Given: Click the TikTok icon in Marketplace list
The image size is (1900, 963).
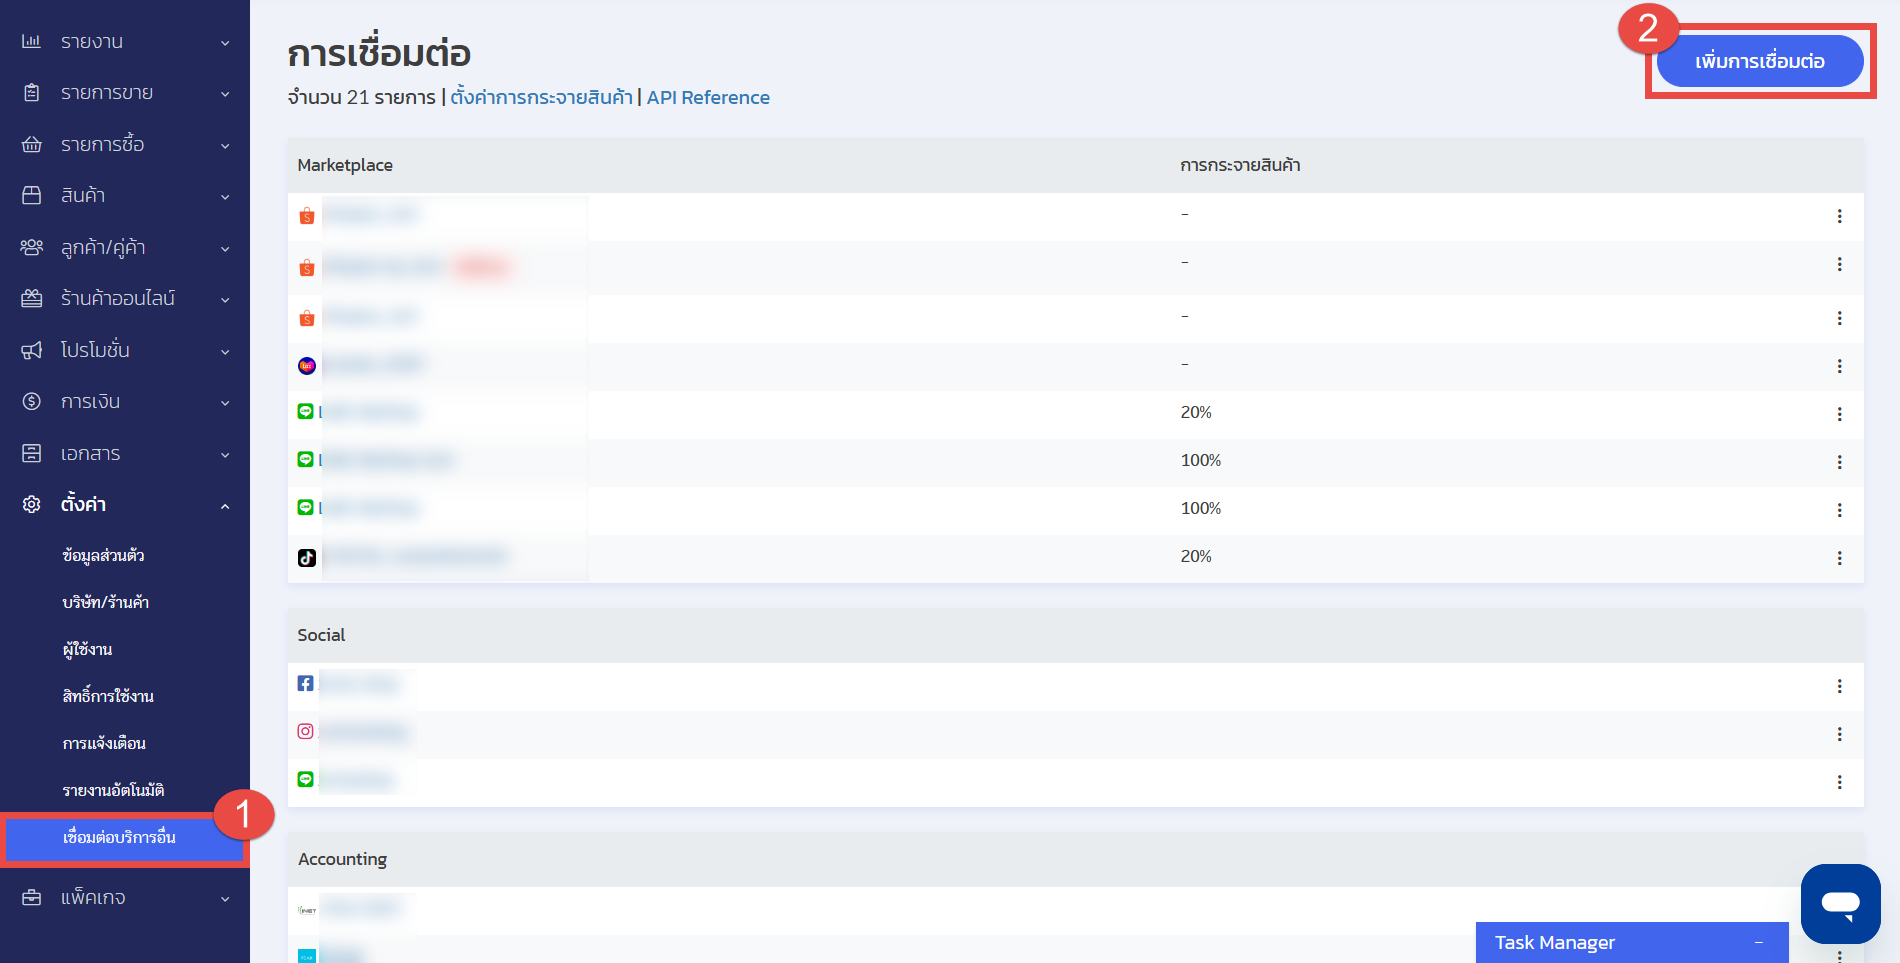Looking at the screenshot, I should (307, 558).
